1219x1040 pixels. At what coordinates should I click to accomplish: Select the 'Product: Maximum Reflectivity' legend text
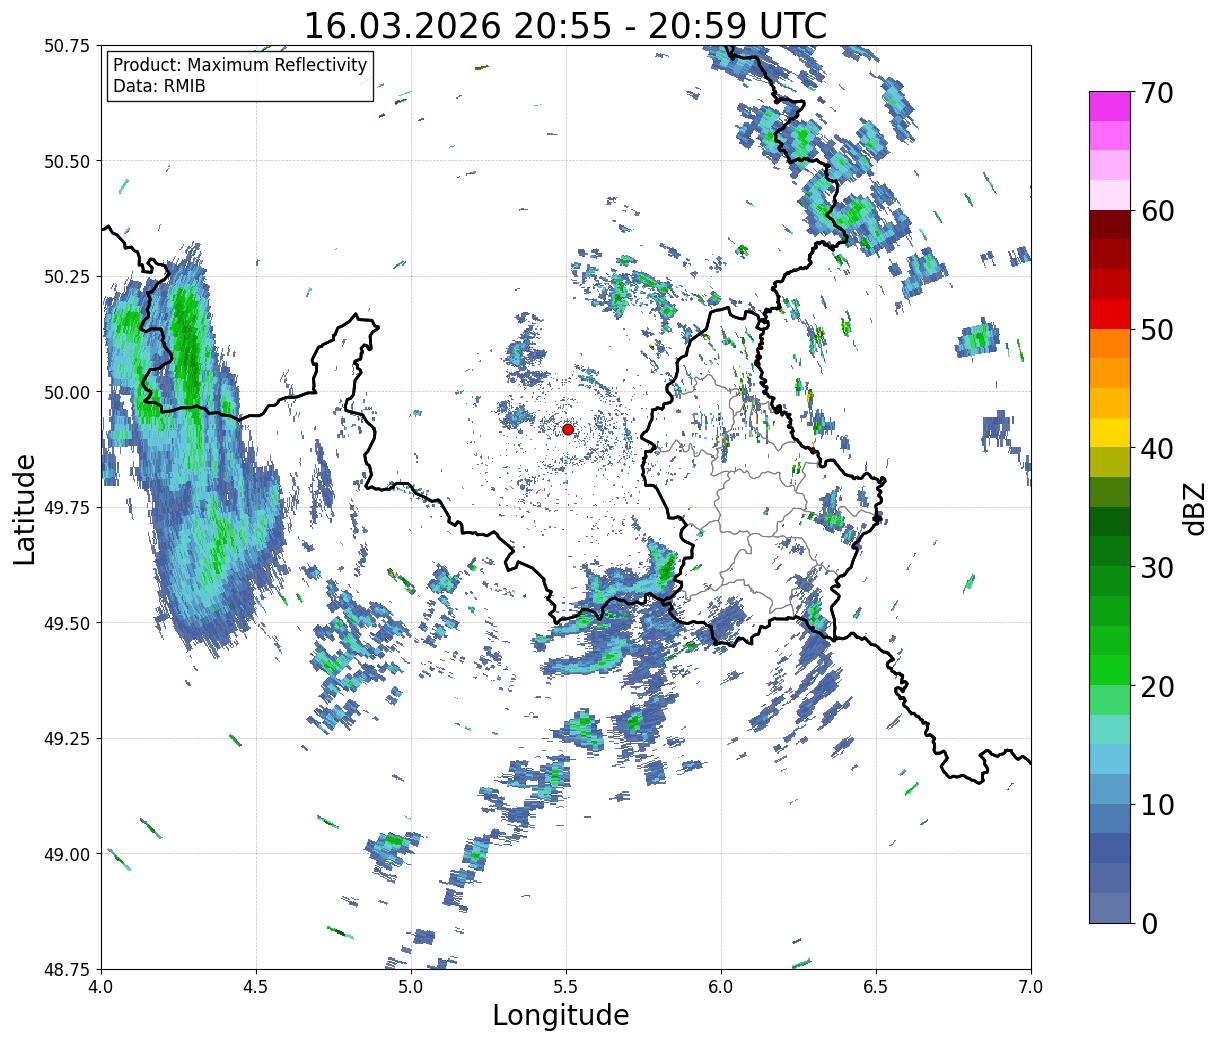(x=240, y=65)
